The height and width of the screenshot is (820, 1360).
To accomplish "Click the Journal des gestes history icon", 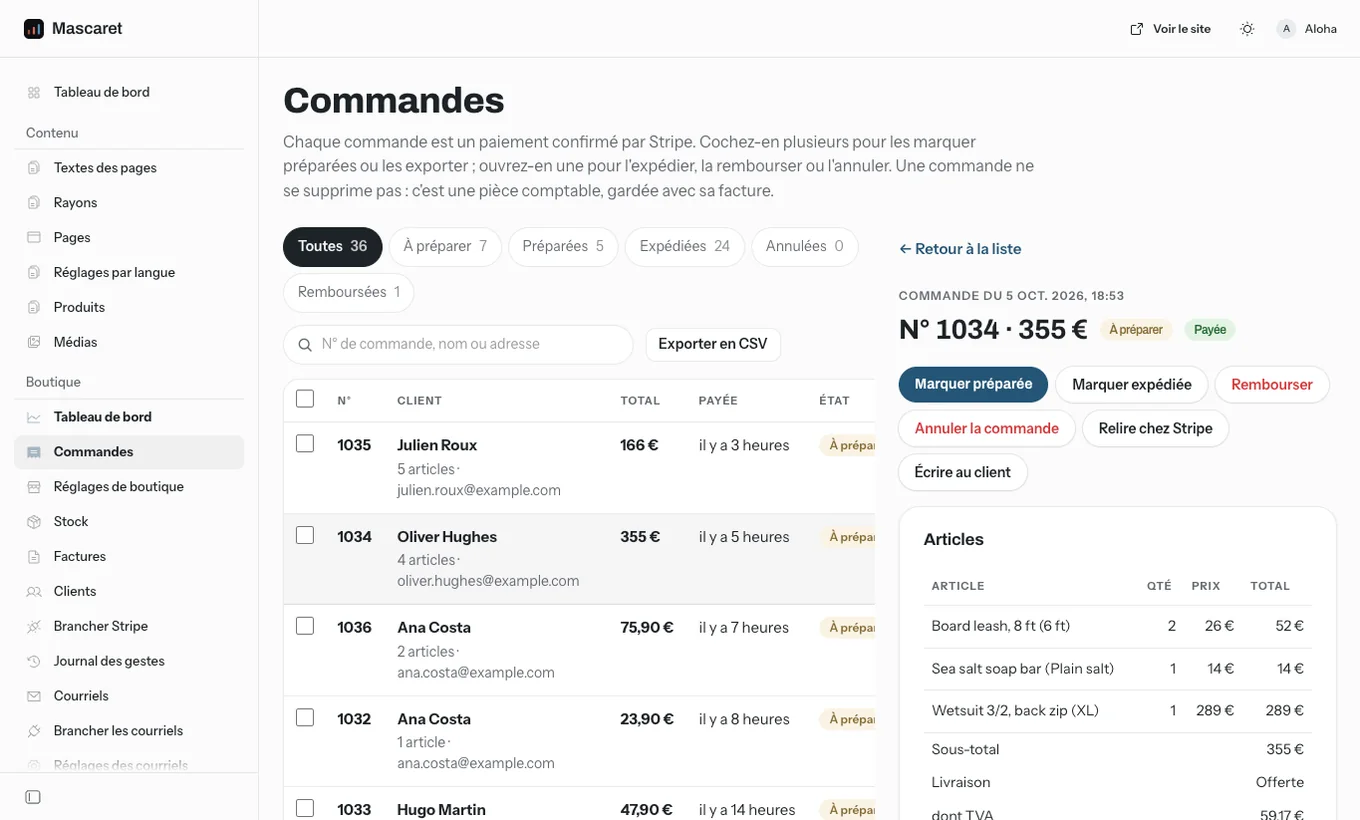I will [x=34, y=661].
